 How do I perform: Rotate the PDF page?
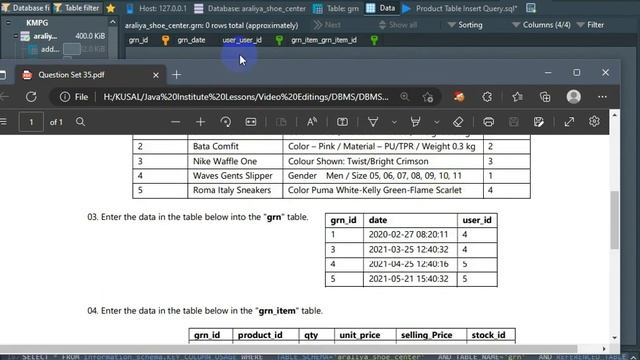(226, 122)
